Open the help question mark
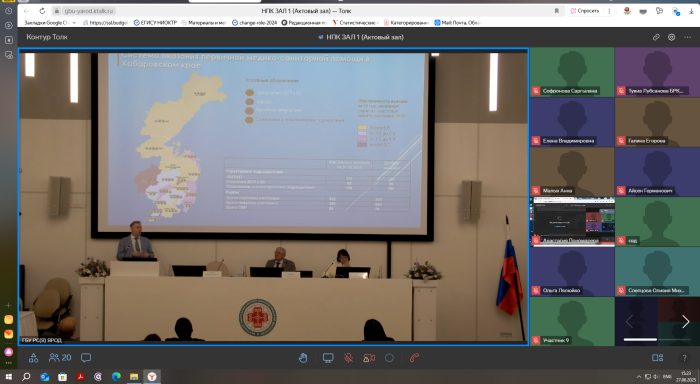This screenshot has width=700, height=384. coord(684,358)
